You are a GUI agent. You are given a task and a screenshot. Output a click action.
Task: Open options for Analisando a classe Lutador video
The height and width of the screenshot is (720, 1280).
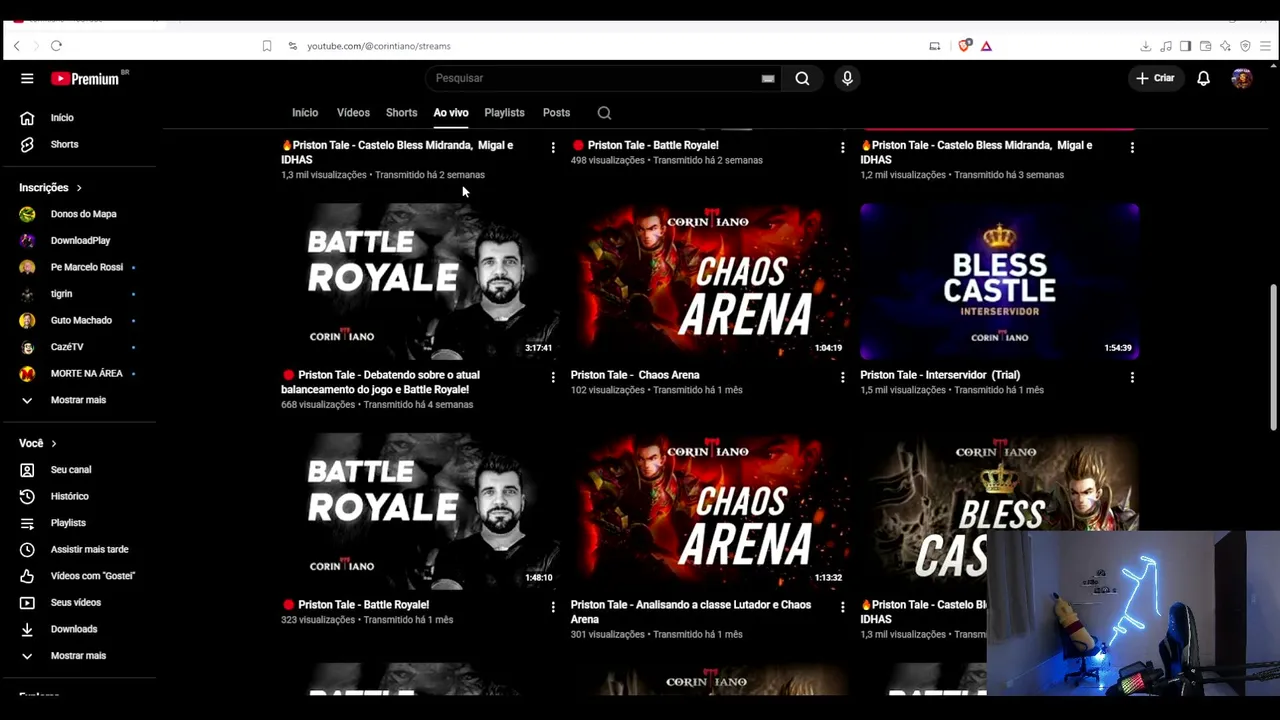pyautogui.click(x=843, y=607)
